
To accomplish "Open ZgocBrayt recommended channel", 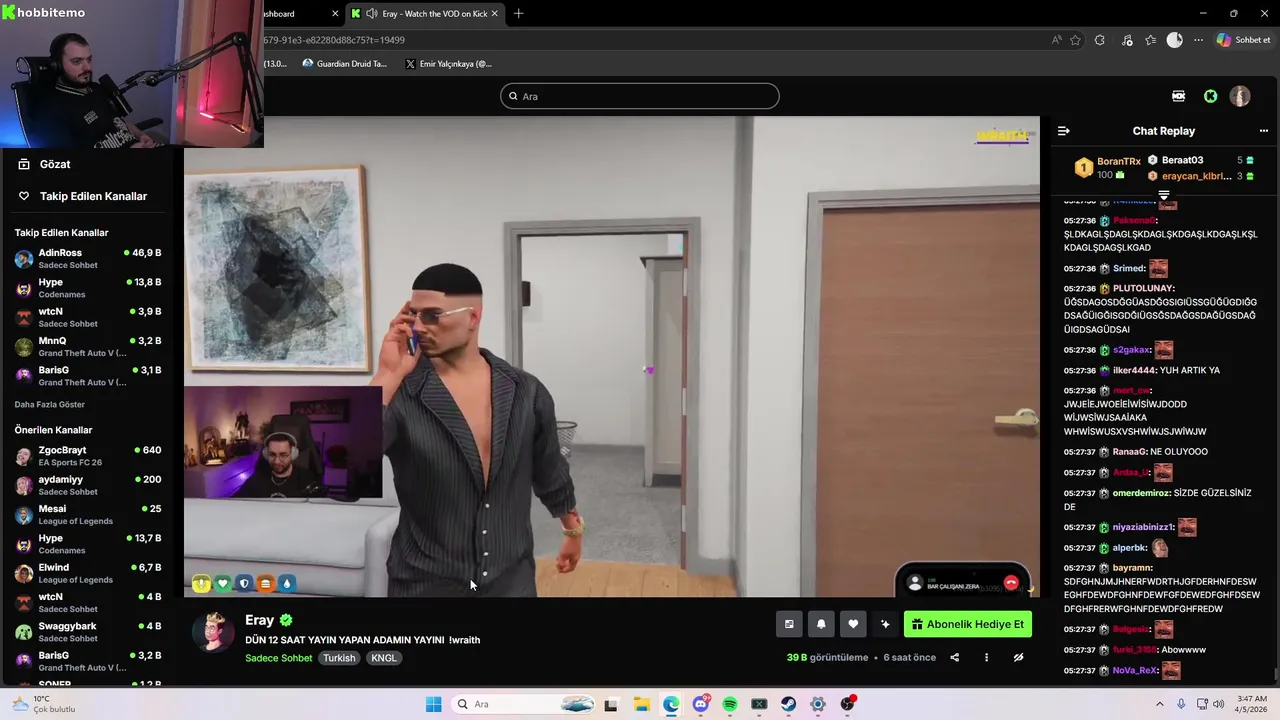I will click(x=88, y=456).
